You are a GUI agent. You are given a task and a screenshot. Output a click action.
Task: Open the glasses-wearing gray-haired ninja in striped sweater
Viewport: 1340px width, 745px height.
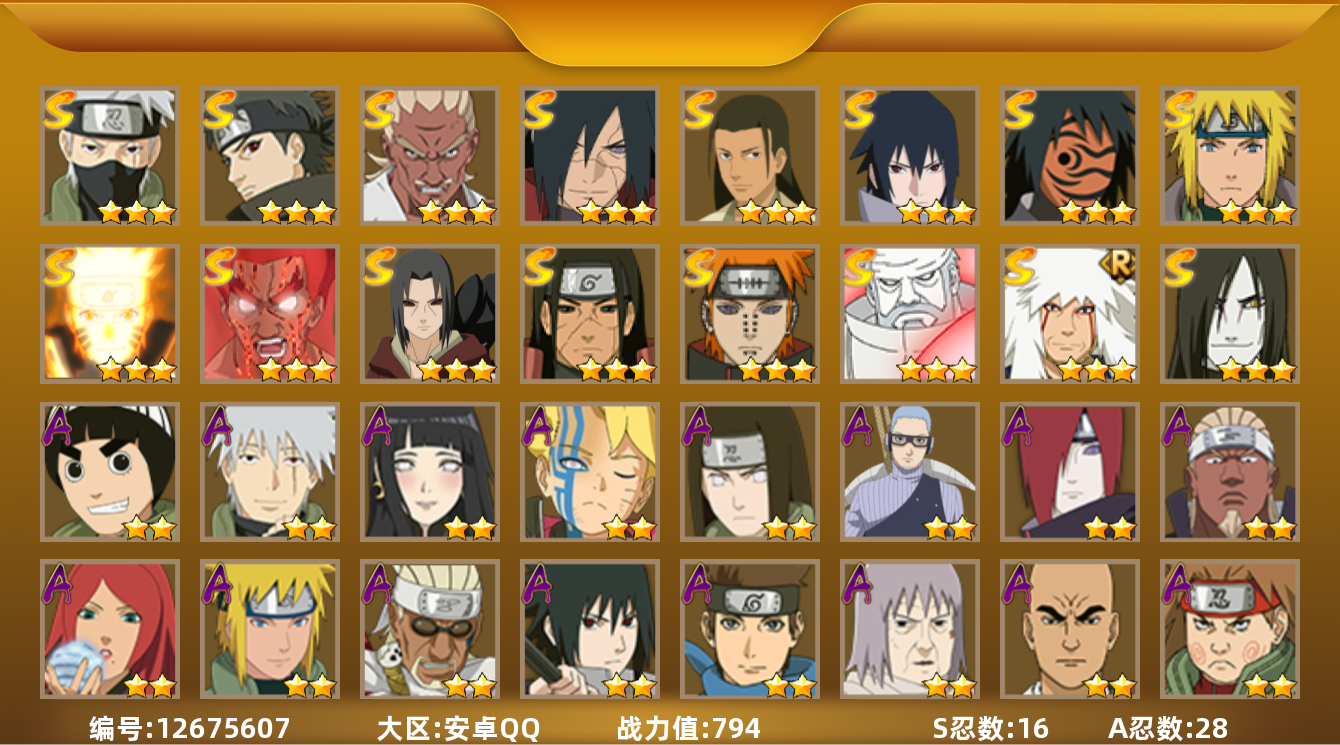coord(910,471)
